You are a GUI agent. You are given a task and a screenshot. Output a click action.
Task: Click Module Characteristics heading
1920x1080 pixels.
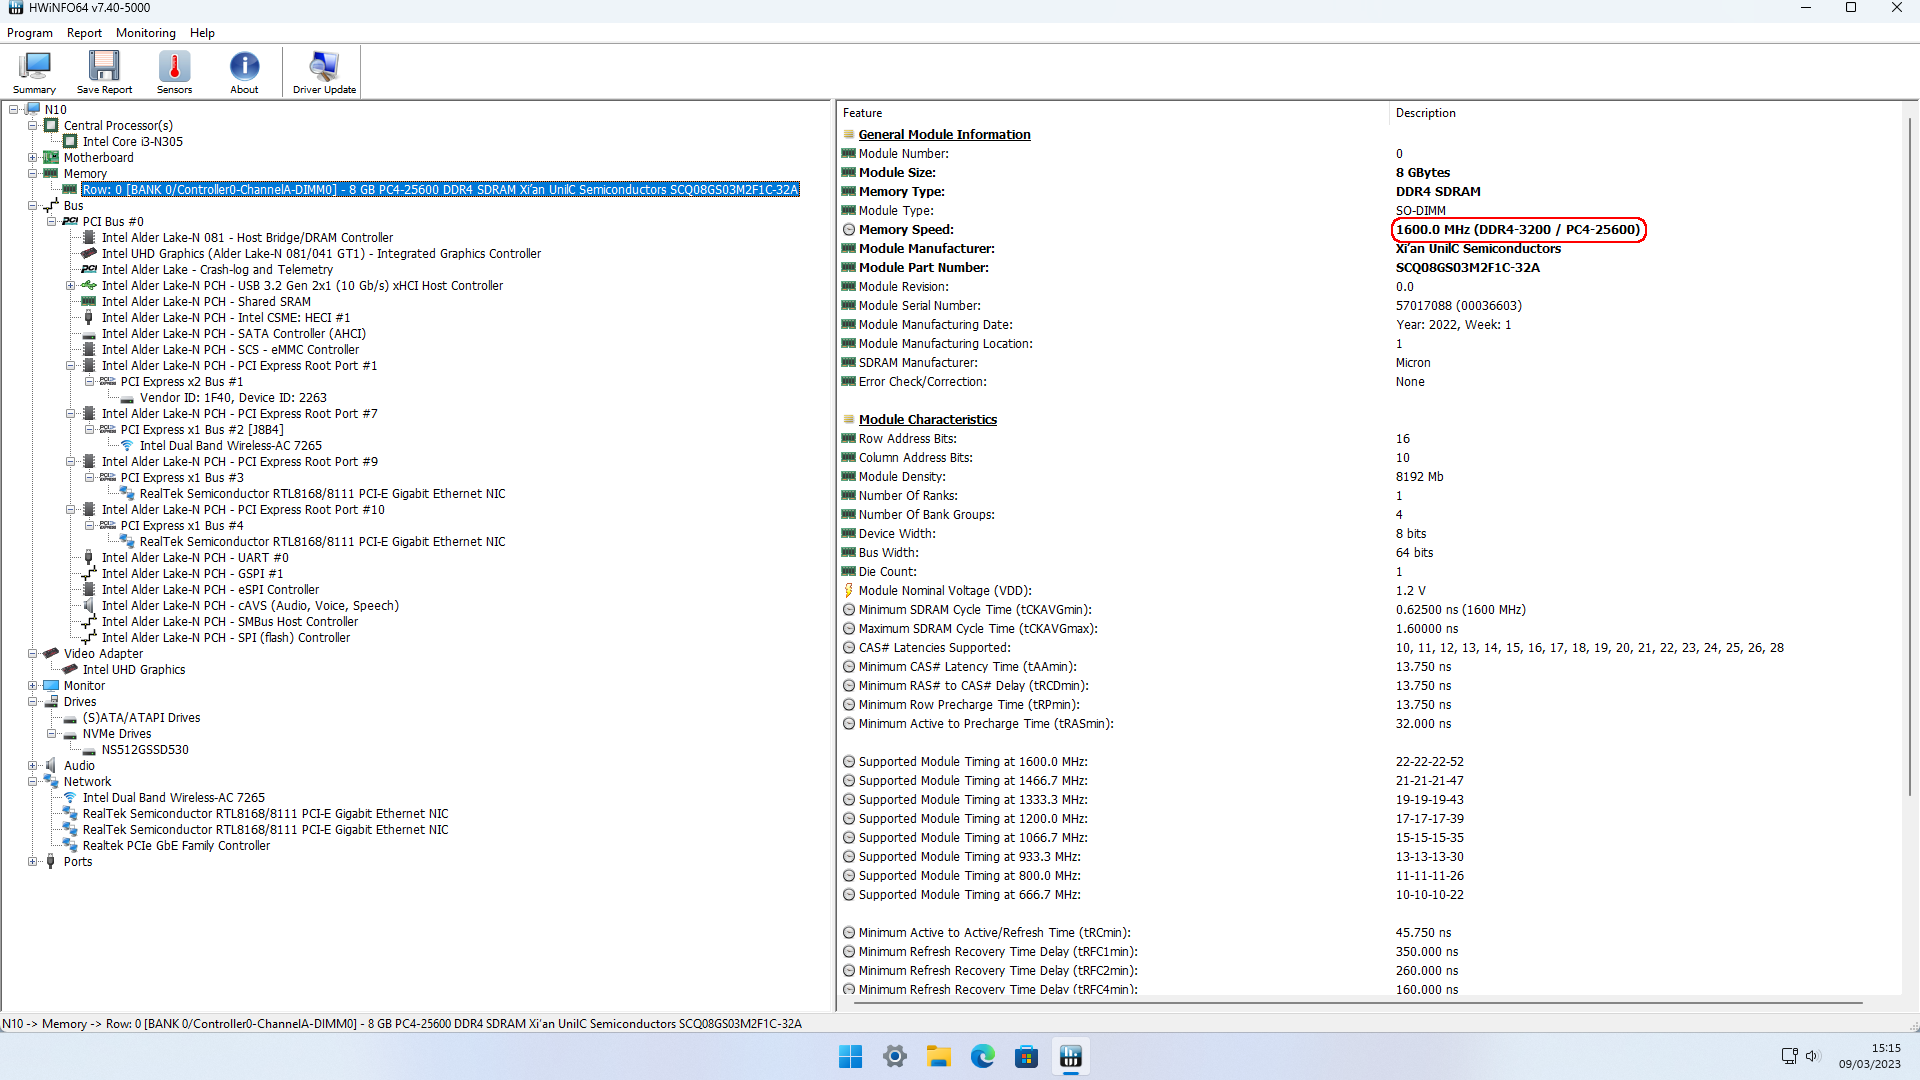pyautogui.click(x=927, y=420)
